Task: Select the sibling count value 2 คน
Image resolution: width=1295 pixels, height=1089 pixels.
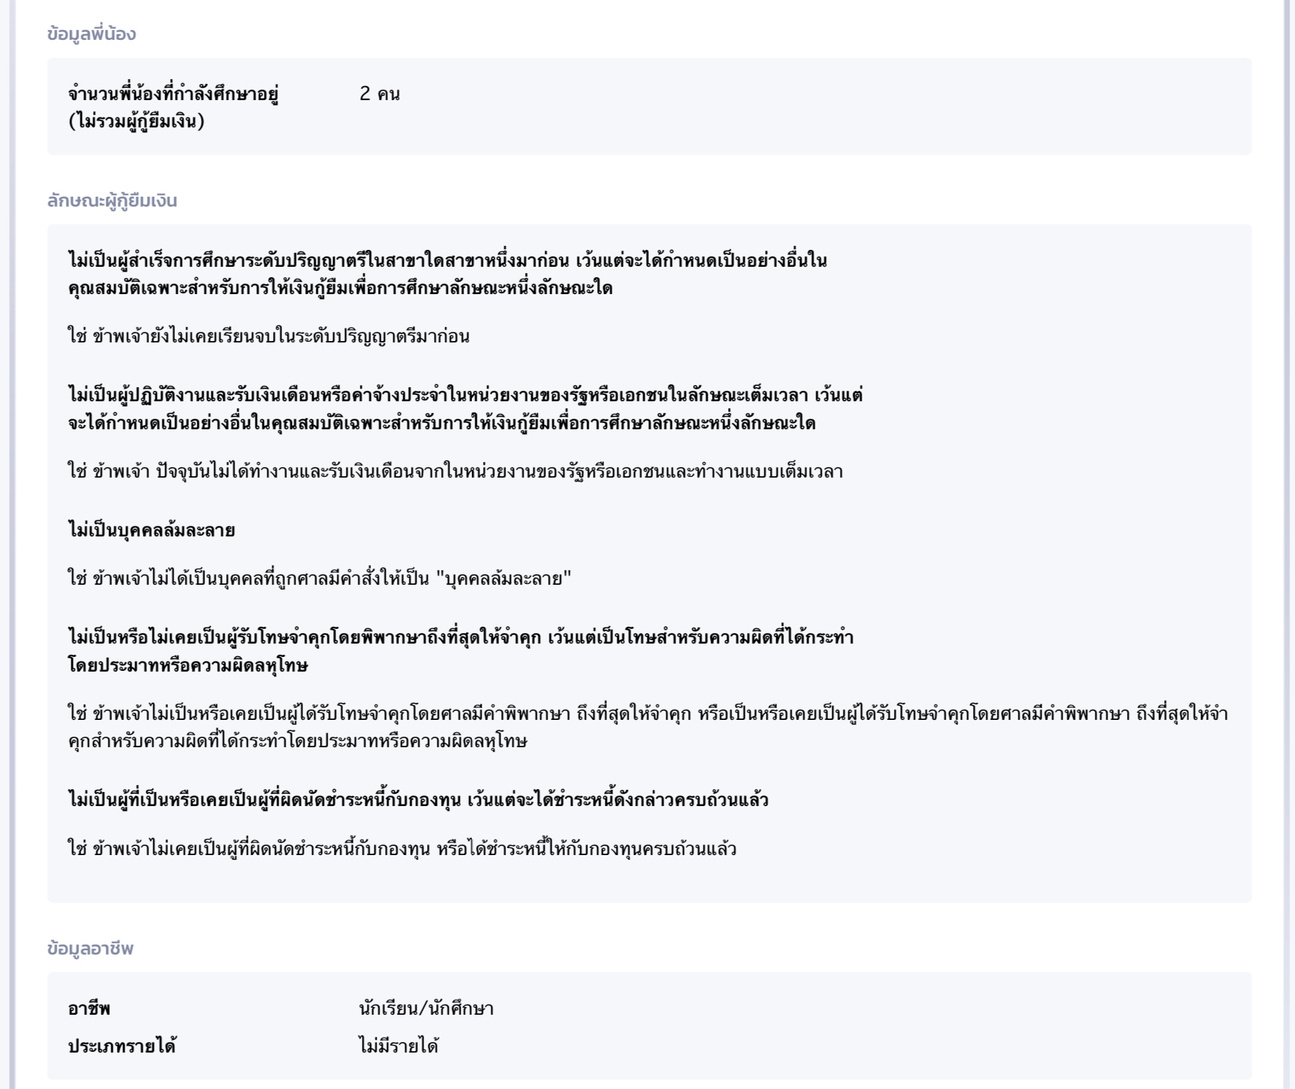Action: [x=379, y=94]
